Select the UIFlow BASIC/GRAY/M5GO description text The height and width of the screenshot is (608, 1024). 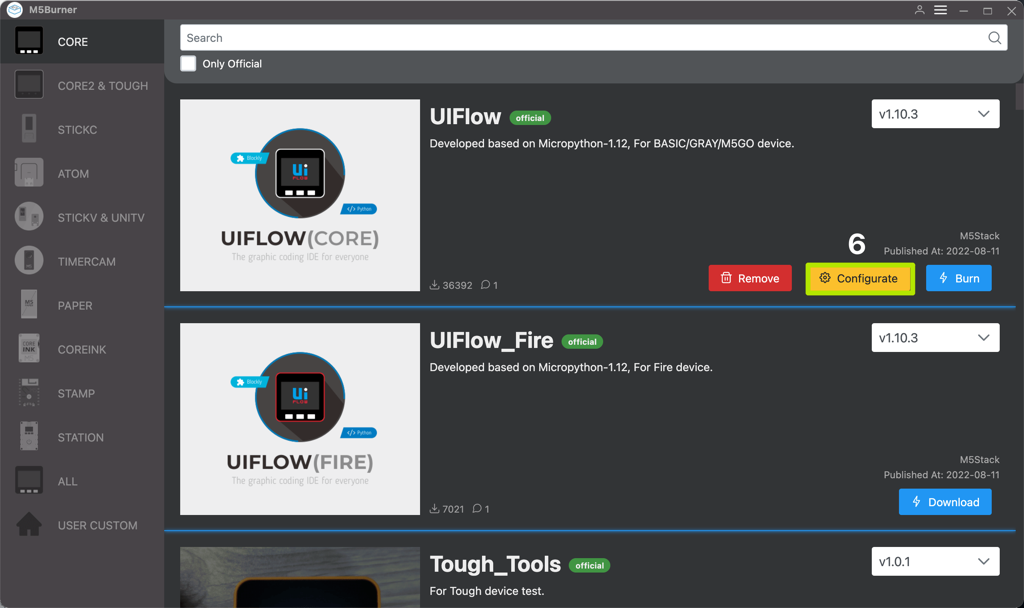pos(611,144)
